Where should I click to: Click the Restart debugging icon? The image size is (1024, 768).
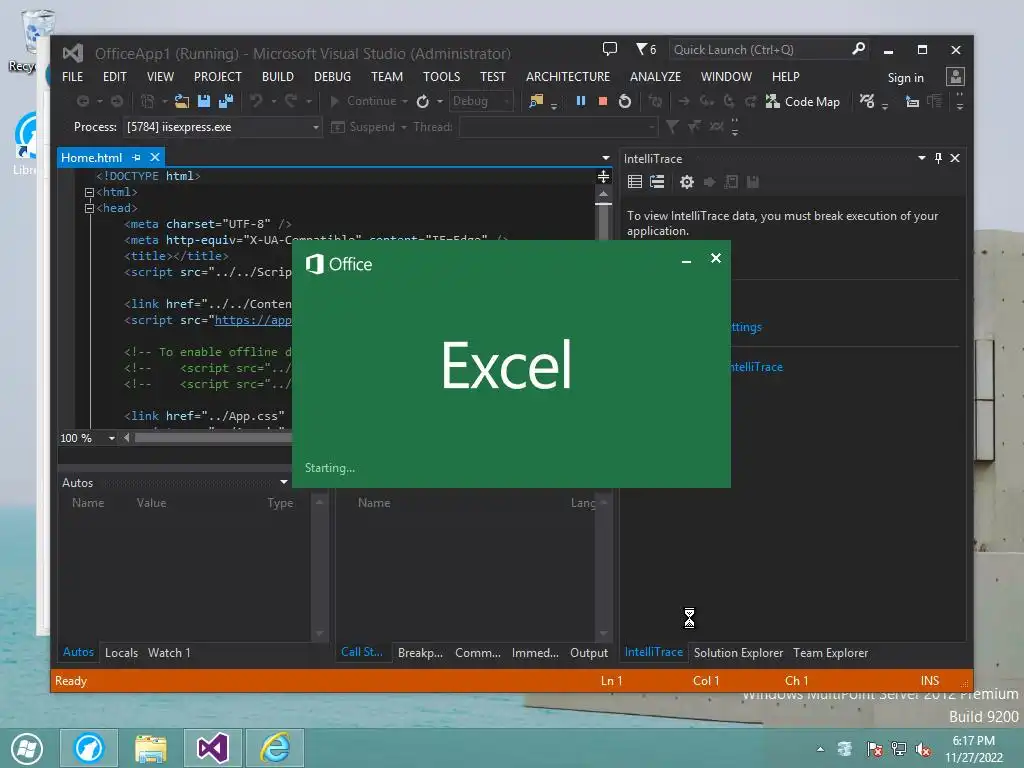pos(625,101)
